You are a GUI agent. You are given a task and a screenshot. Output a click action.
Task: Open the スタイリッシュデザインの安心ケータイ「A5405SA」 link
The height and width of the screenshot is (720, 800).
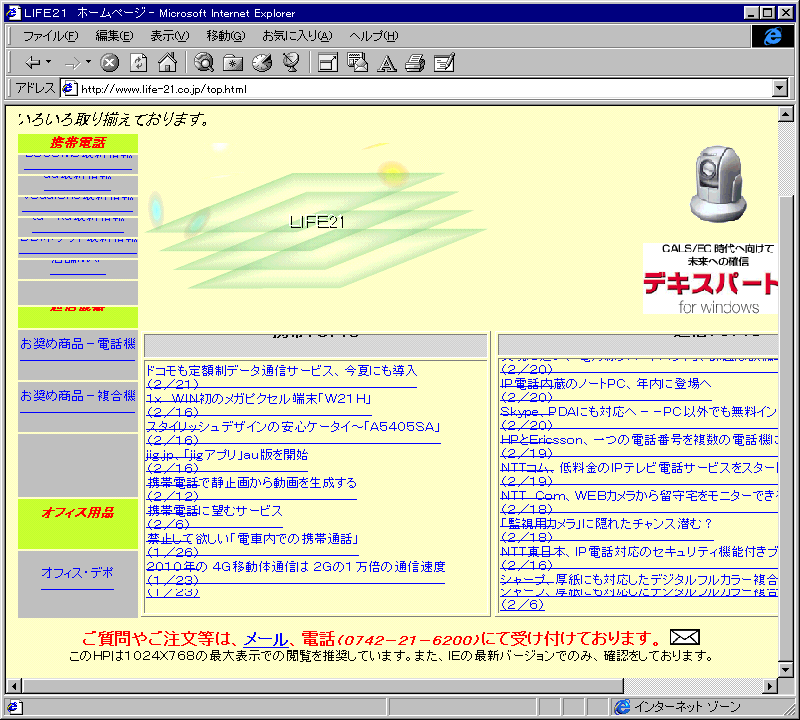(293, 427)
